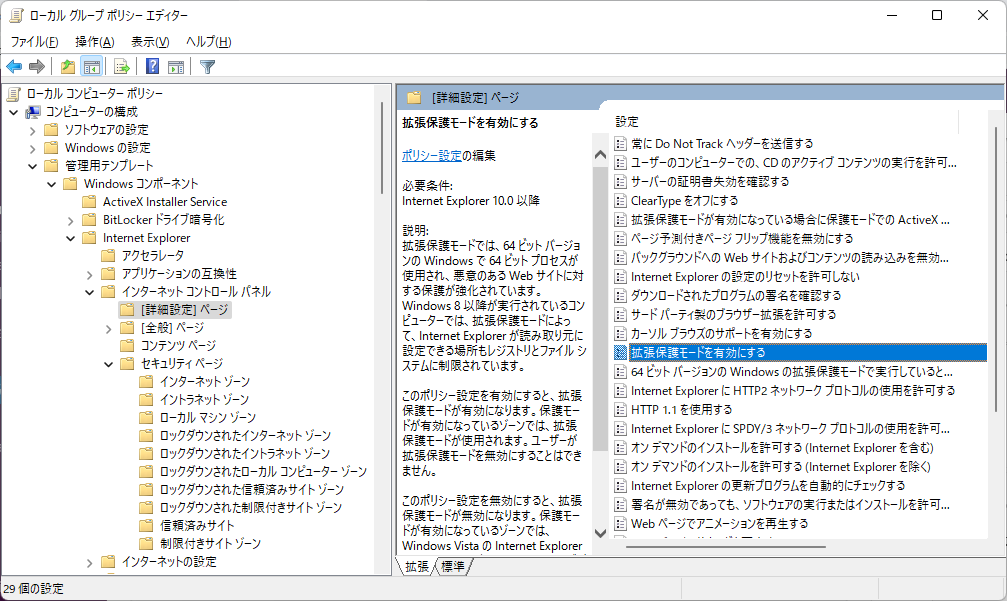Open the 操作(A) menu
The image size is (1007, 601).
pyautogui.click(x=94, y=42)
